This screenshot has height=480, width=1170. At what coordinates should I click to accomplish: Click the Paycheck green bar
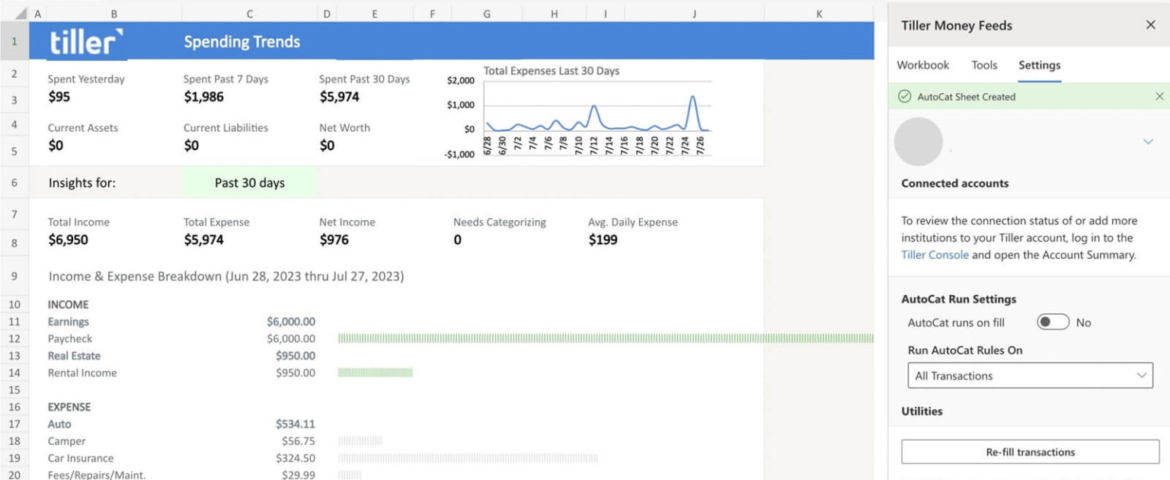pos(605,338)
